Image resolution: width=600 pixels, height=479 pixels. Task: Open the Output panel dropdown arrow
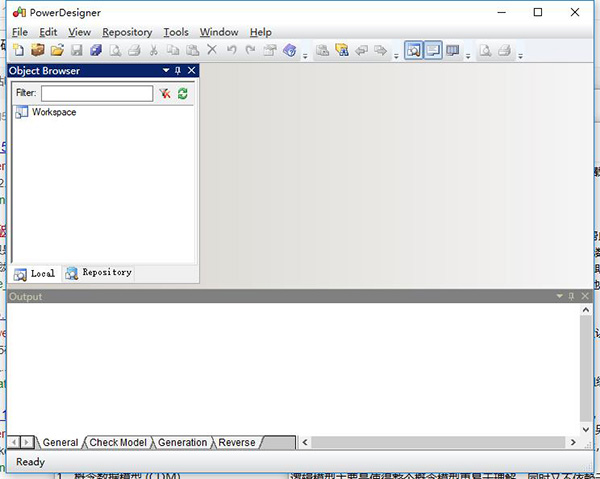click(559, 296)
